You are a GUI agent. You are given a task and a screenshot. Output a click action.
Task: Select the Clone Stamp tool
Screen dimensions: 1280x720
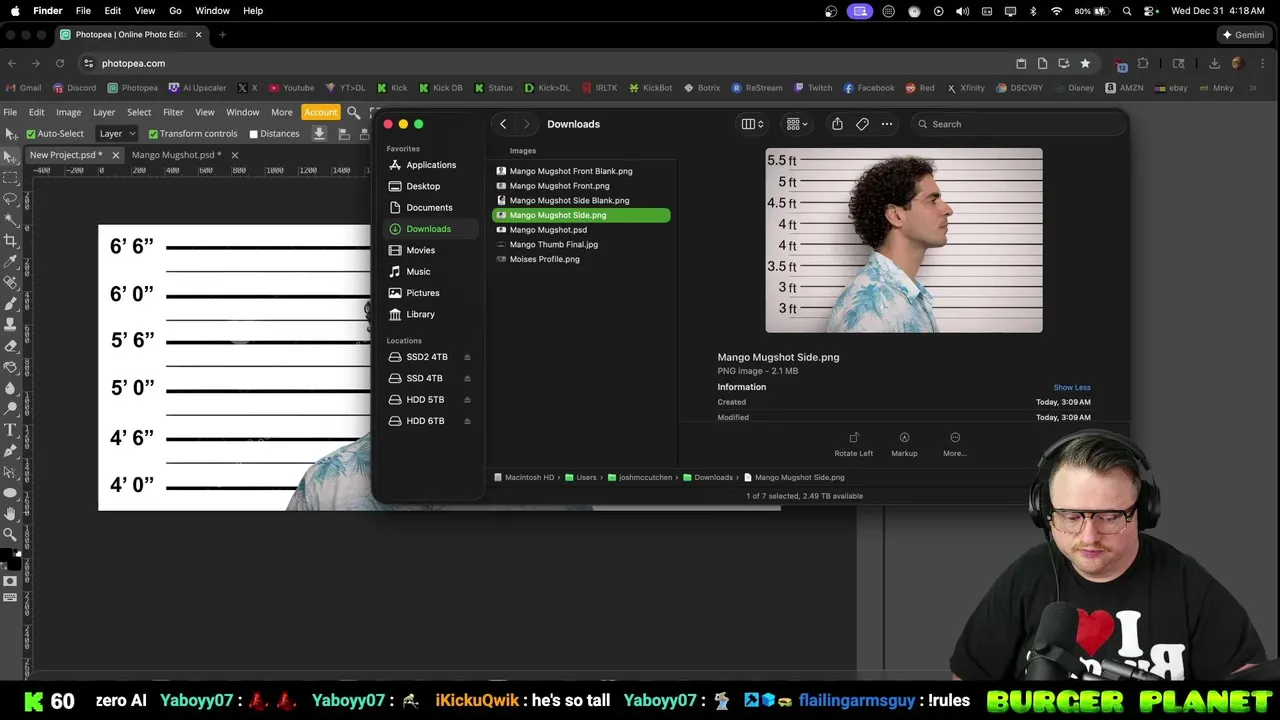[x=10, y=325]
